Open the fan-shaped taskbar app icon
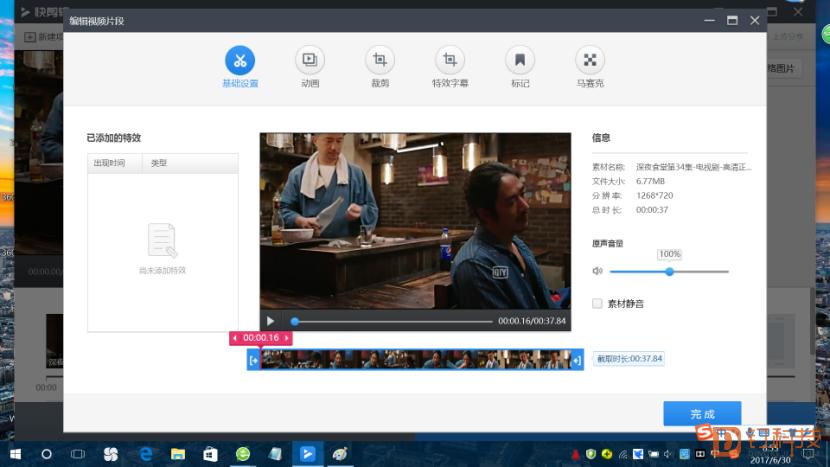 click(x=111, y=454)
